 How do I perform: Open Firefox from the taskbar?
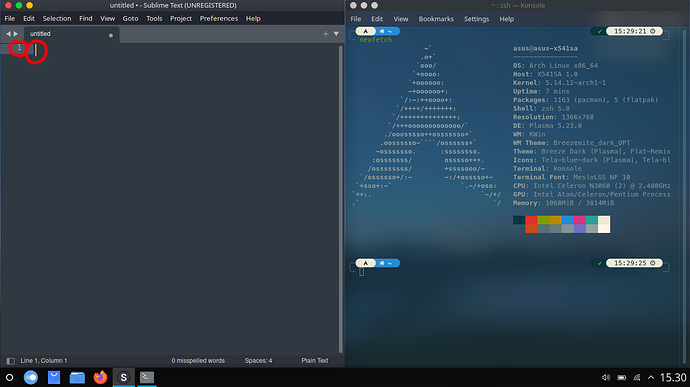click(100, 377)
